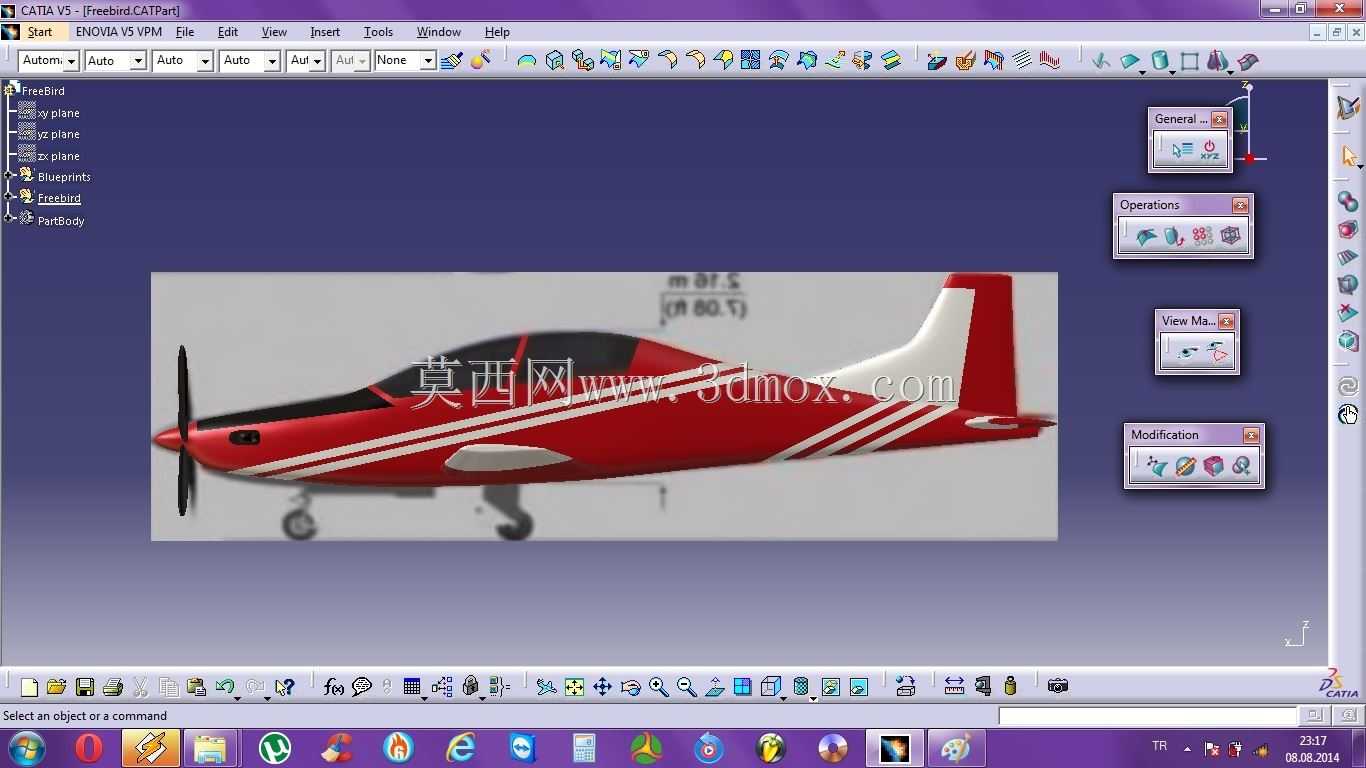
Task: Open the None layer dropdown
Action: (428, 61)
